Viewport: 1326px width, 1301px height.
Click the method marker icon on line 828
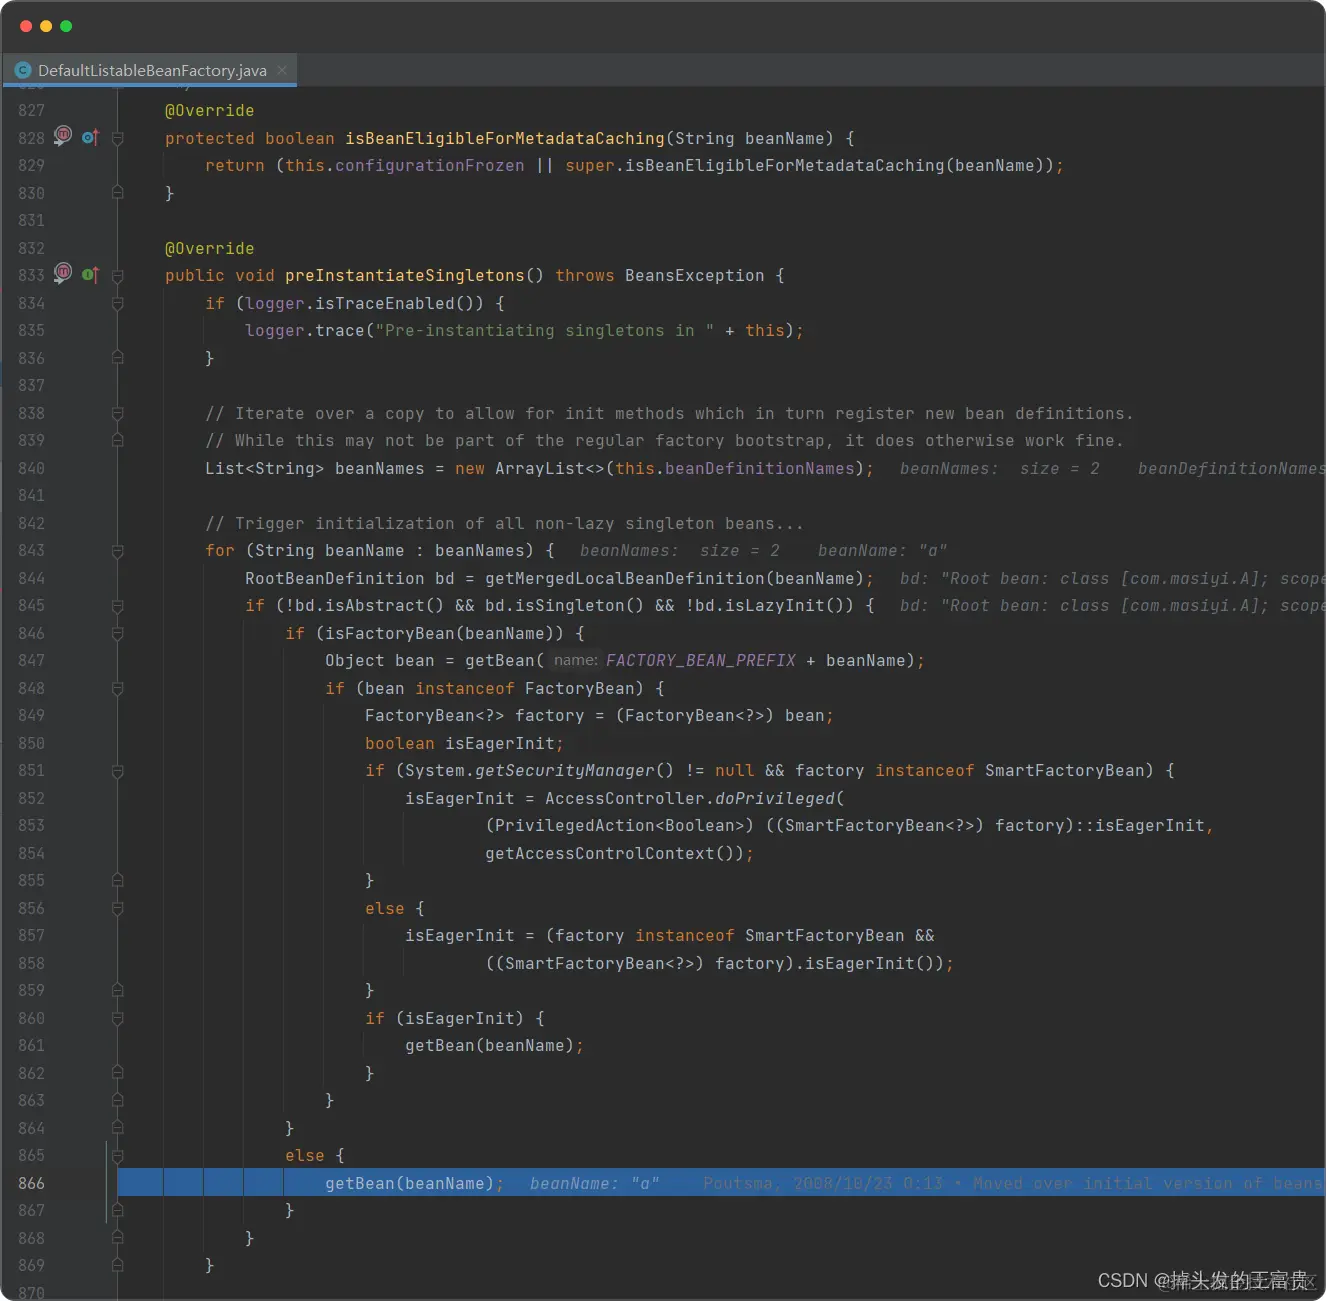(x=63, y=135)
